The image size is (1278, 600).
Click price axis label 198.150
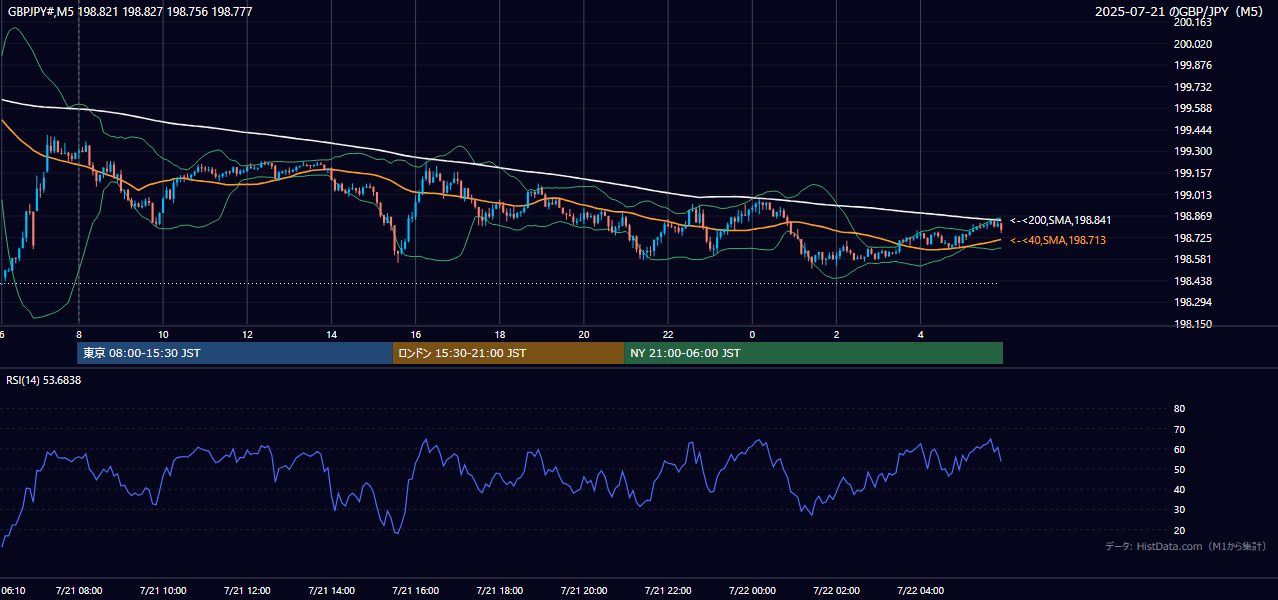pos(1192,324)
